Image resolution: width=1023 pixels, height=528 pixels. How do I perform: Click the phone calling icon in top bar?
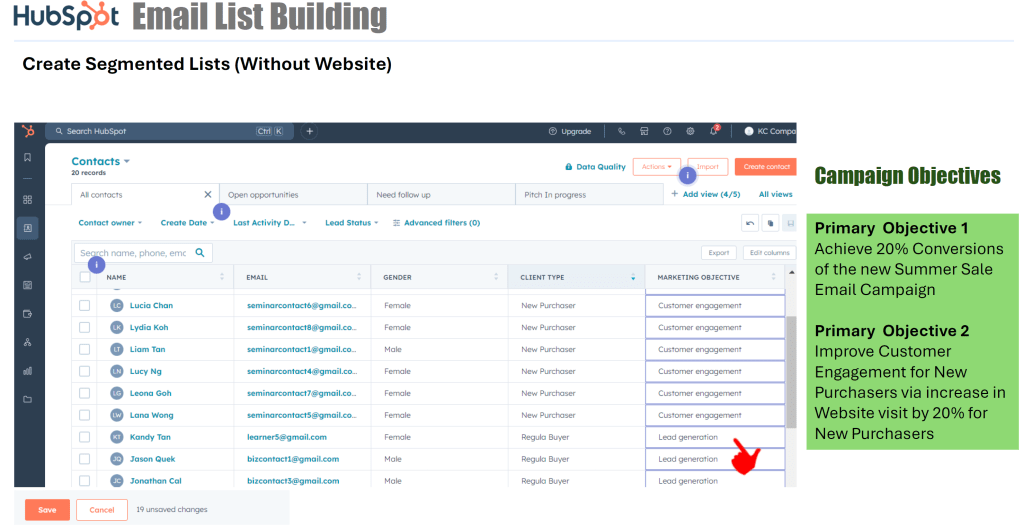click(621, 131)
